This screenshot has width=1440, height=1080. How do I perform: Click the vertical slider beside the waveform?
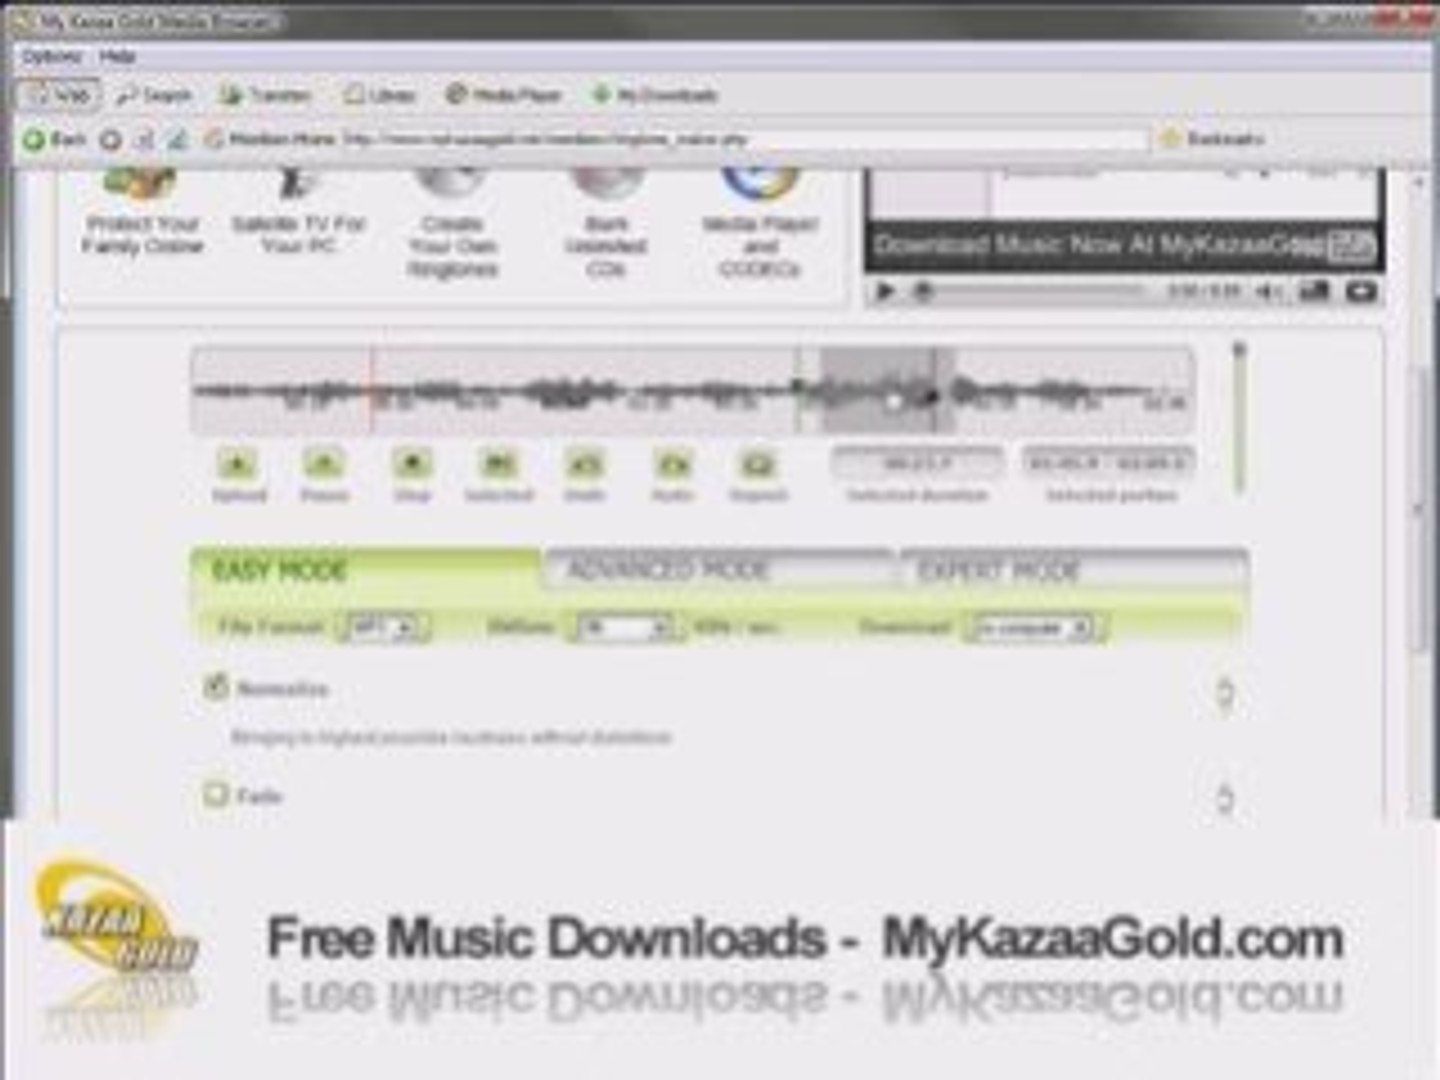click(1239, 418)
